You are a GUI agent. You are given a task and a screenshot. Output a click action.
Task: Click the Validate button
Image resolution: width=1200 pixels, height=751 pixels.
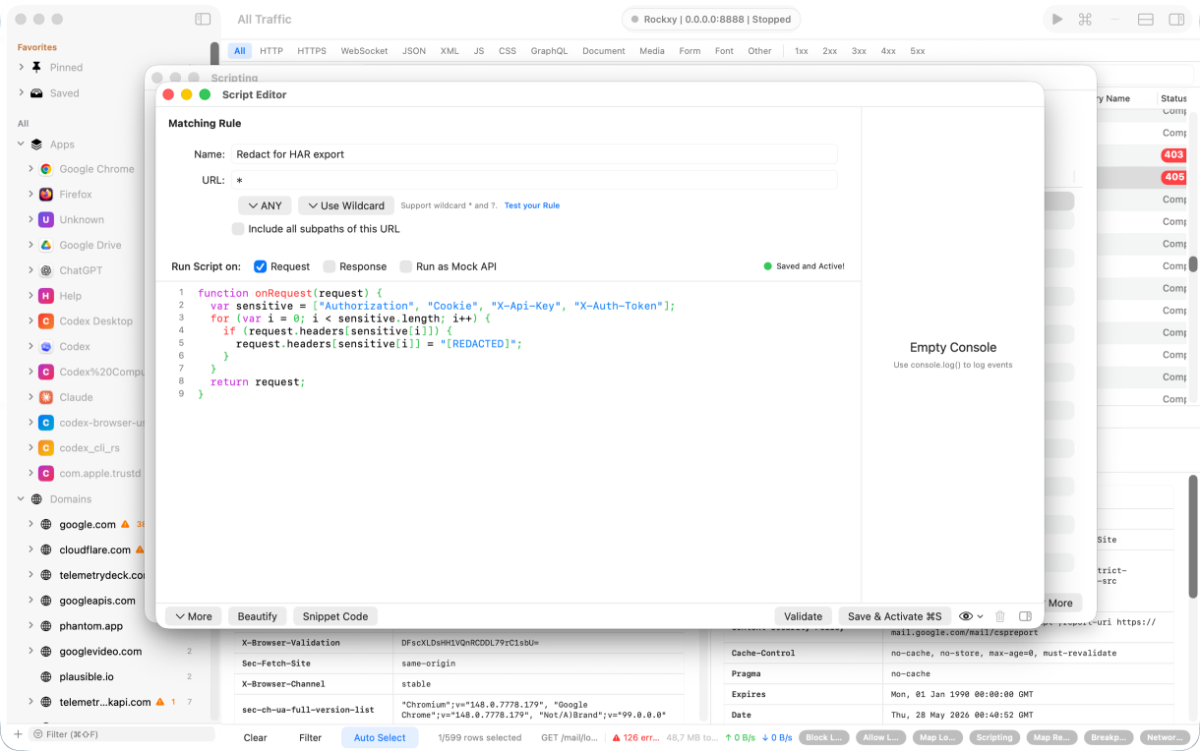803,616
